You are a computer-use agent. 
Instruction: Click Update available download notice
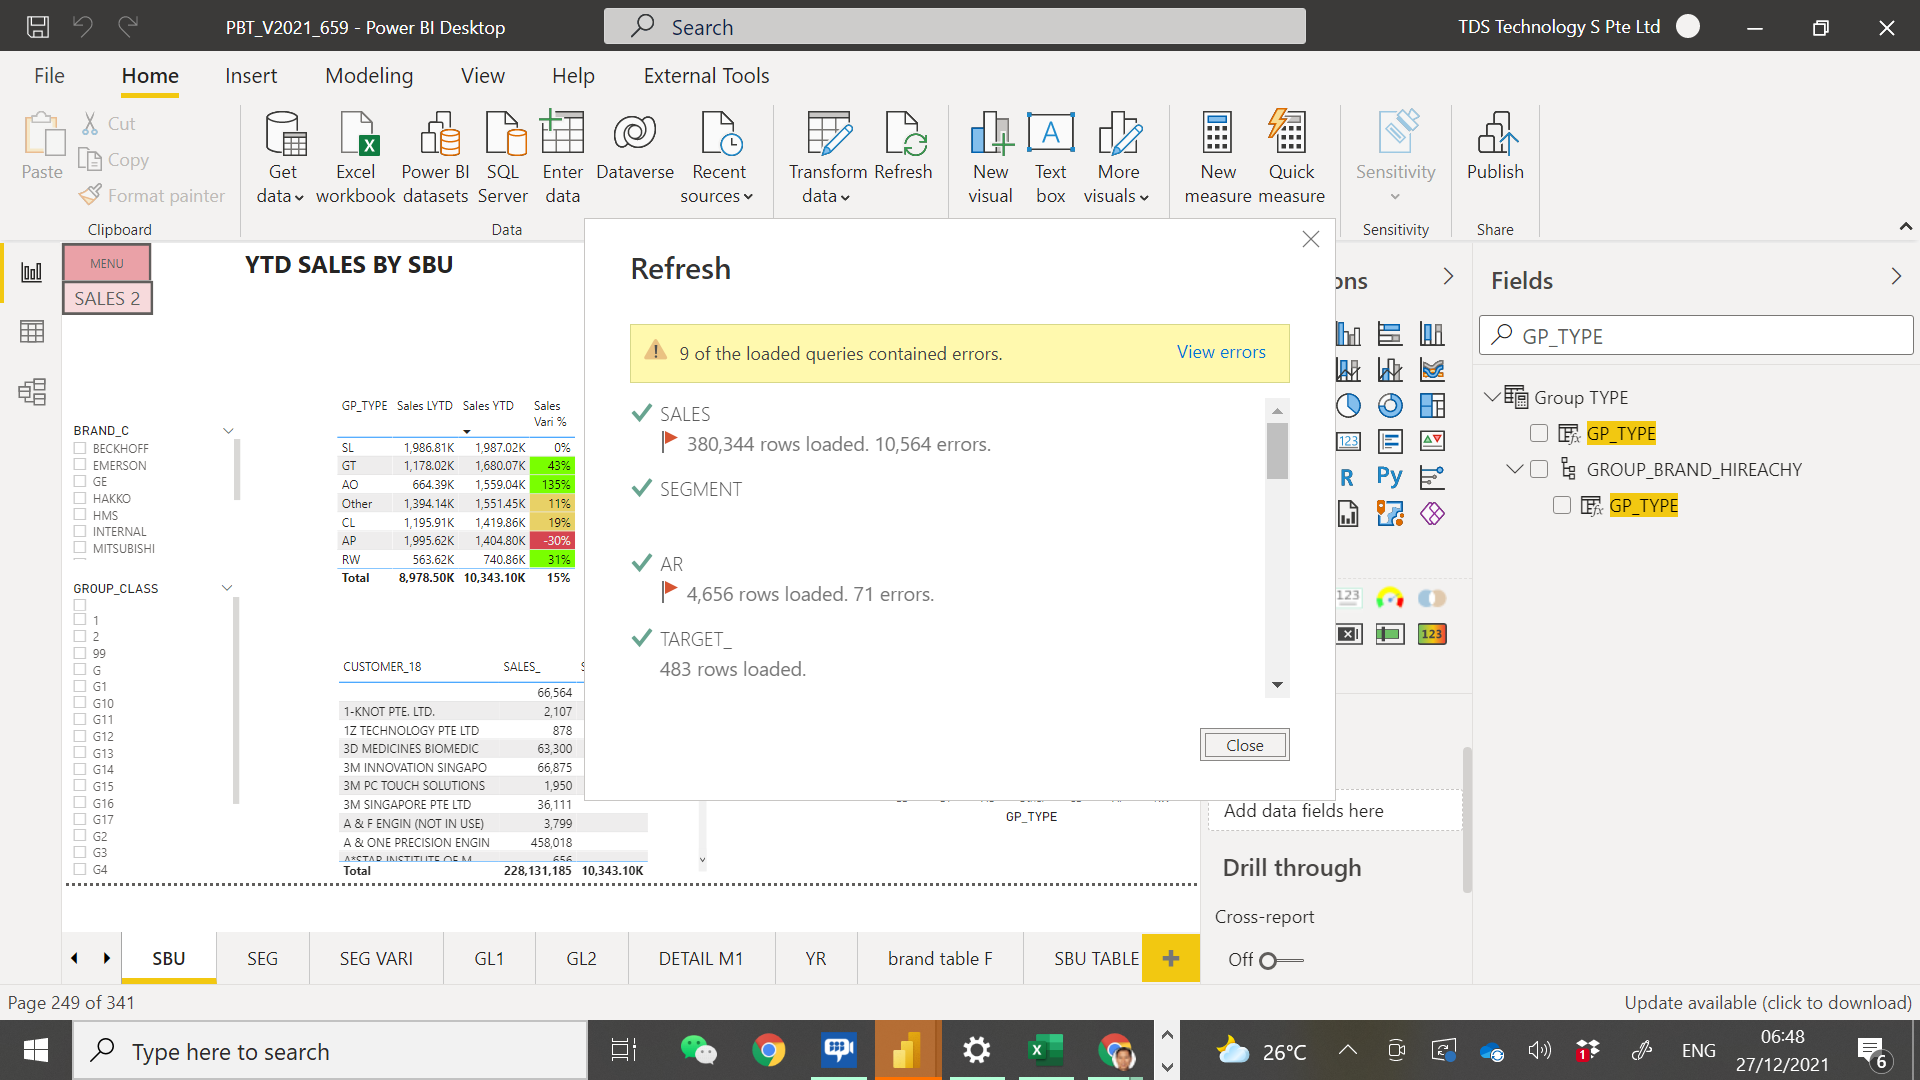click(1767, 1002)
